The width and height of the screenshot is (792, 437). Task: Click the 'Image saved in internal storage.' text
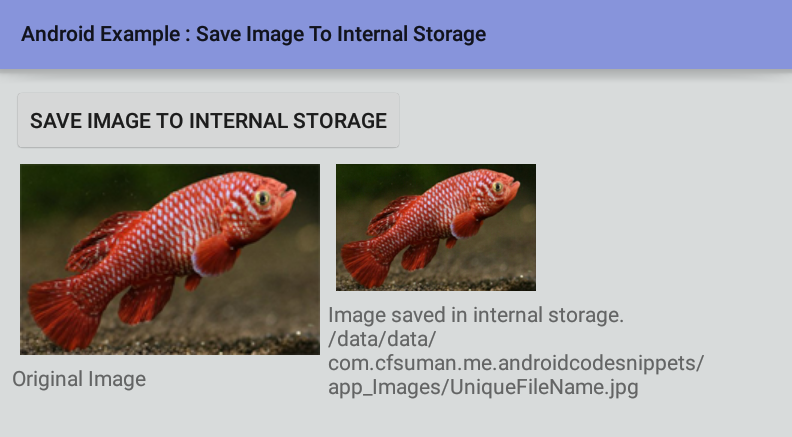click(x=476, y=315)
